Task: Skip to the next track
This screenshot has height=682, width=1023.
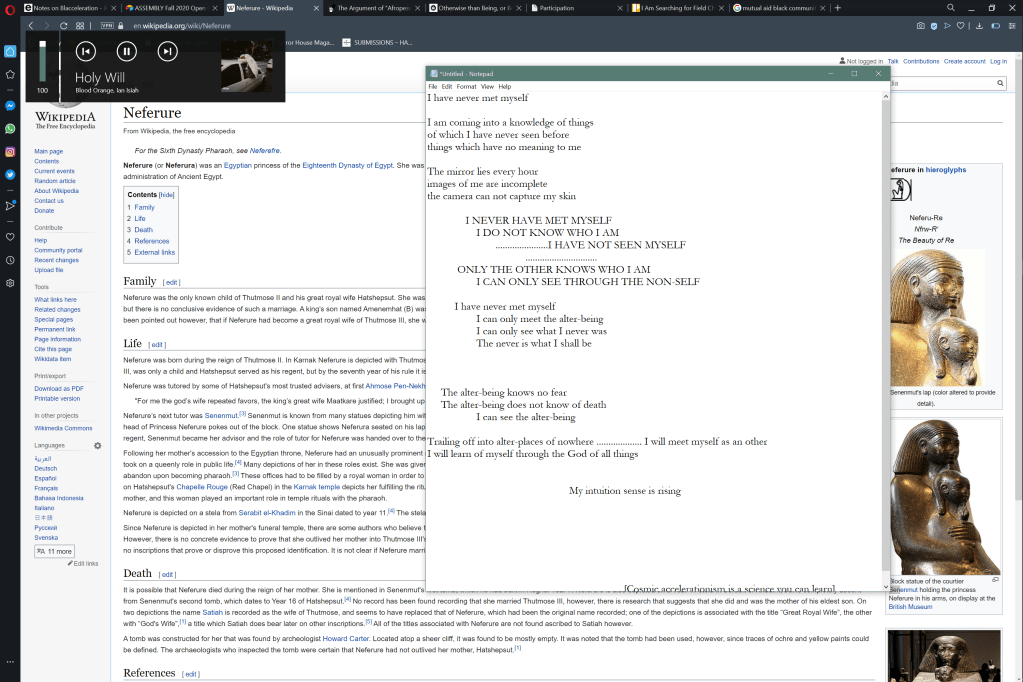Action: pos(167,51)
